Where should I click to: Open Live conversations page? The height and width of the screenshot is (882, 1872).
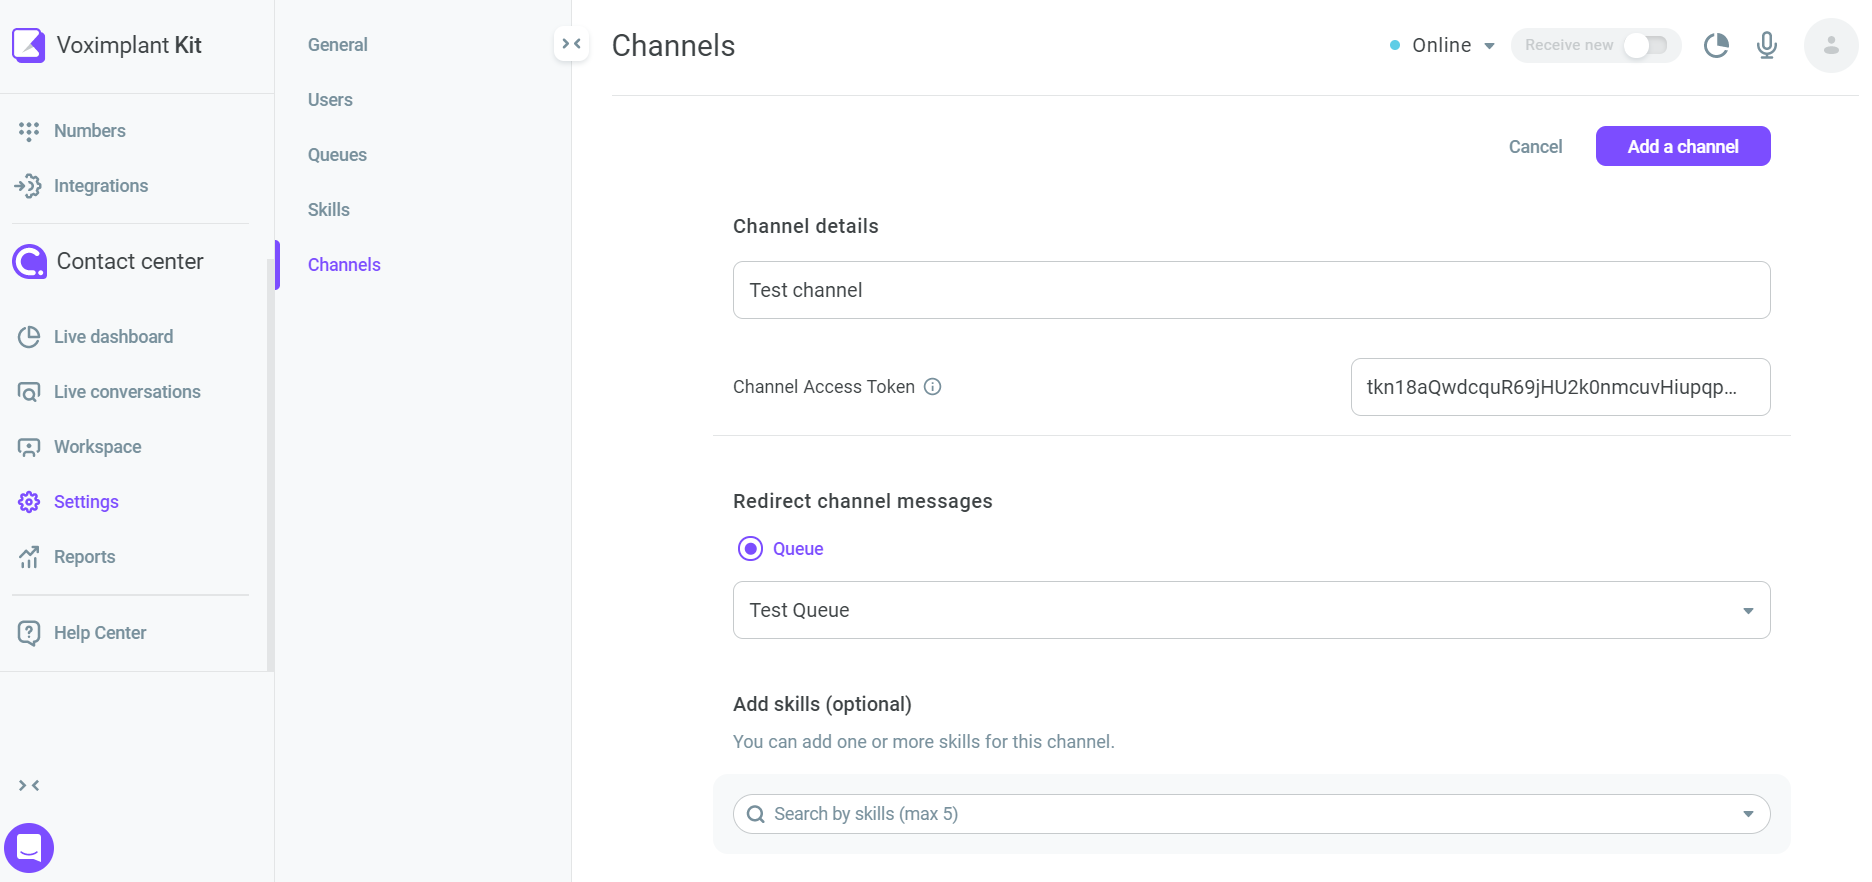[127, 392]
